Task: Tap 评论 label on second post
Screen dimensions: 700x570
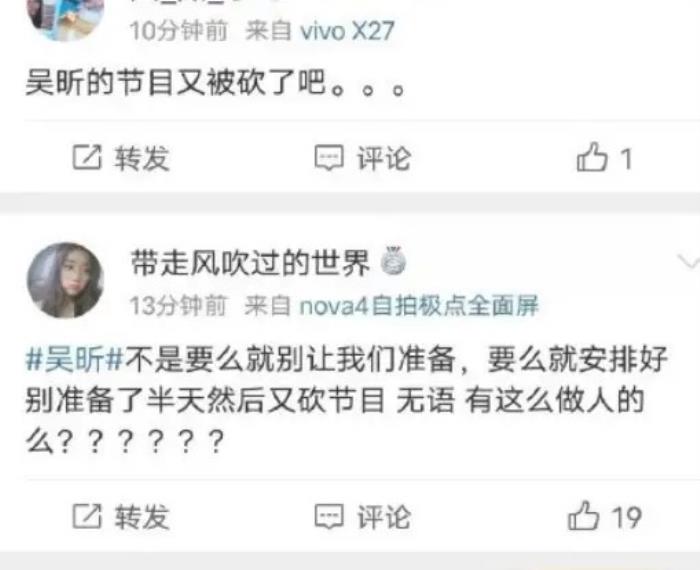Action: pos(384,517)
